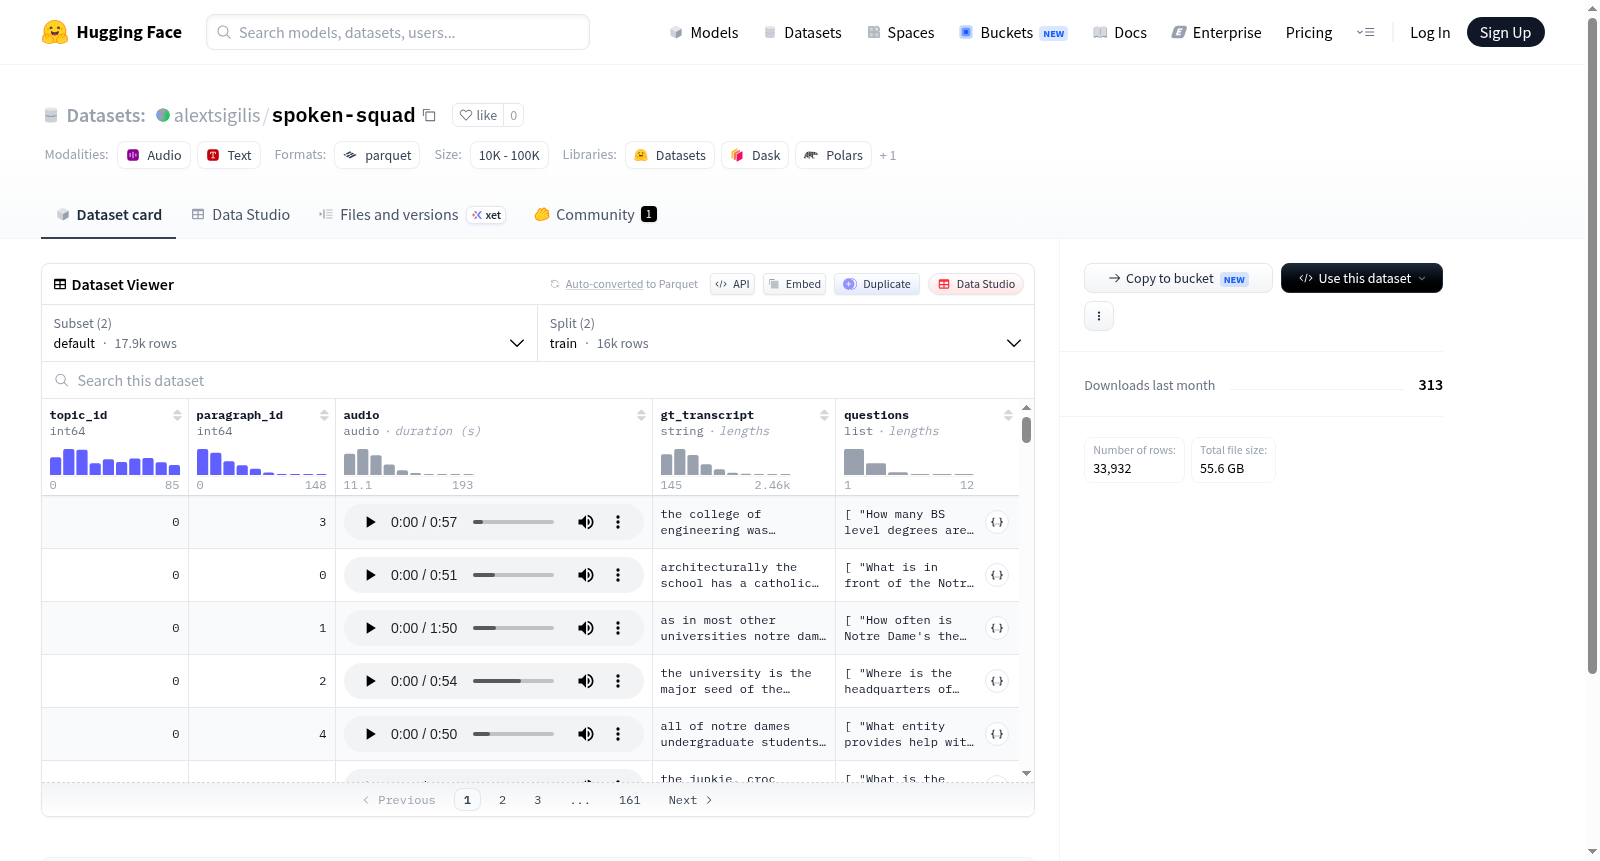This screenshot has height=861, width=1600.
Task: Sort by the gt_transcript column
Action: [x=824, y=415]
